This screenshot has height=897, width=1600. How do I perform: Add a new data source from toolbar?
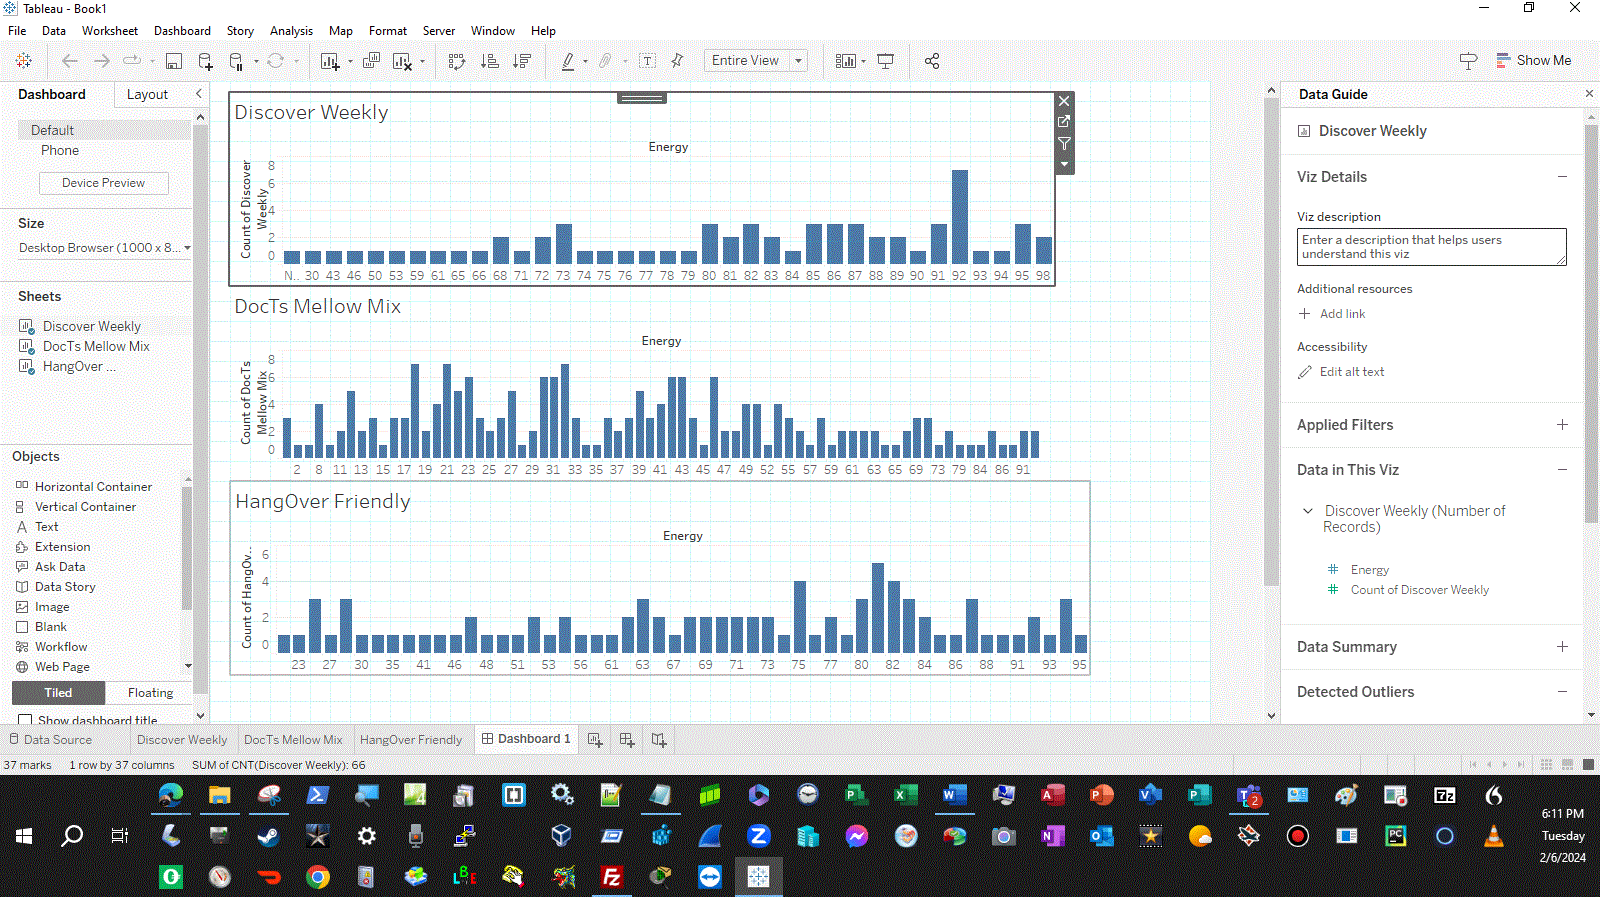pos(206,61)
